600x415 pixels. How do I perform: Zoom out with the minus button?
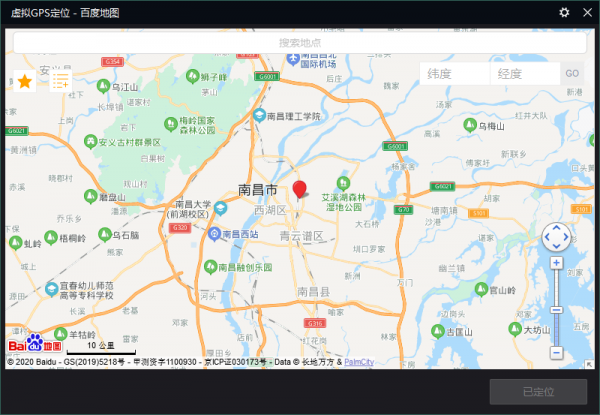pos(556,352)
